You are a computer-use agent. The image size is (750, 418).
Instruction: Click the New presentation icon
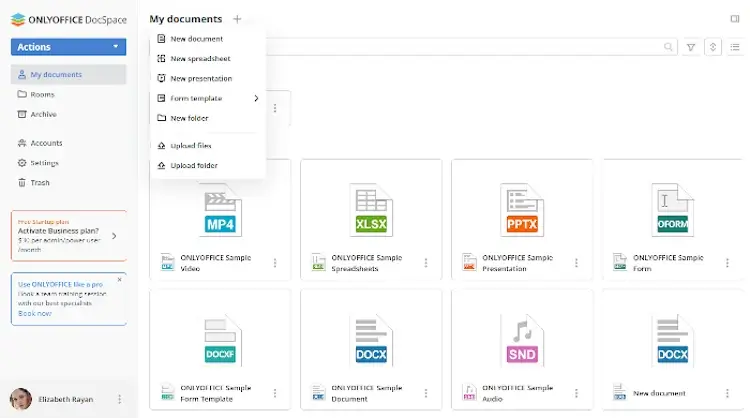[x=161, y=78]
